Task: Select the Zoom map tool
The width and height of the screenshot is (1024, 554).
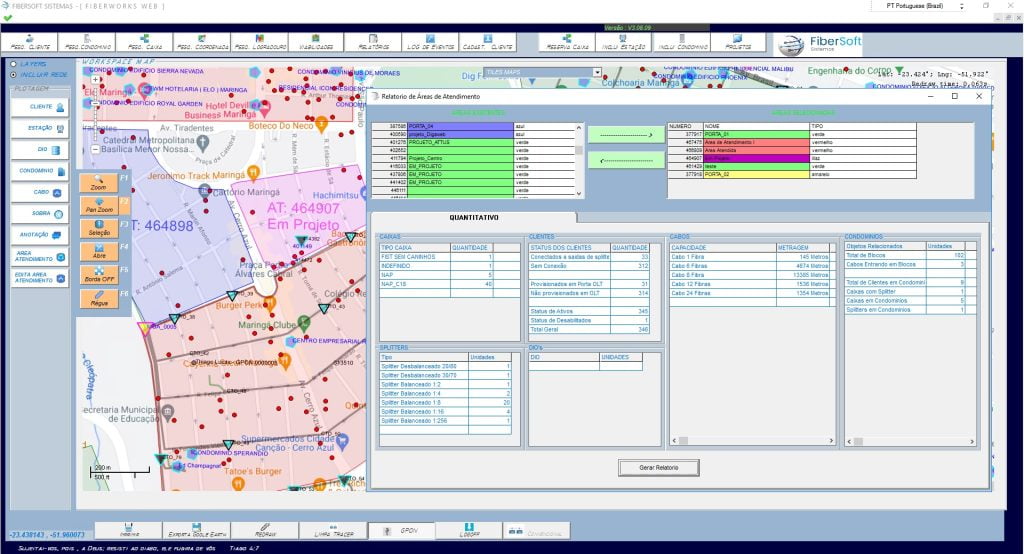Action: coord(98,182)
